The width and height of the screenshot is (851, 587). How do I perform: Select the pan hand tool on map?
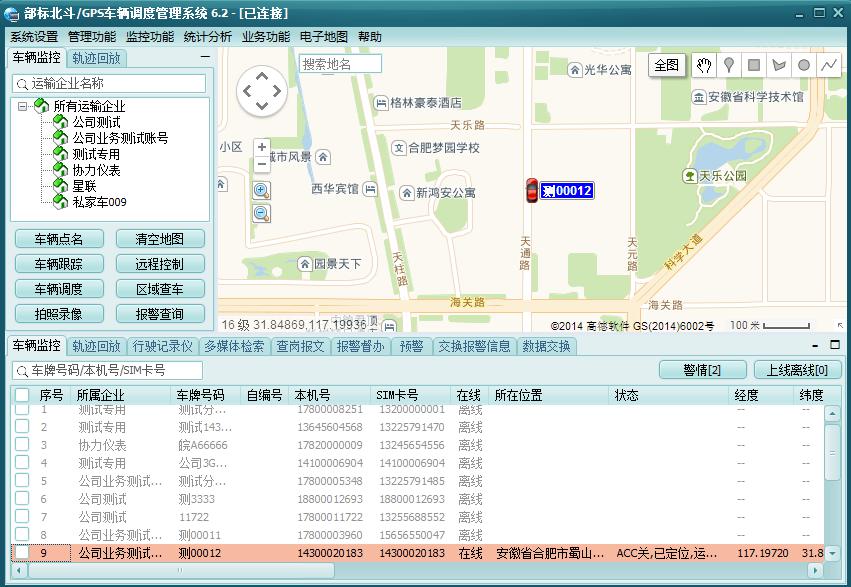tap(704, 65)
